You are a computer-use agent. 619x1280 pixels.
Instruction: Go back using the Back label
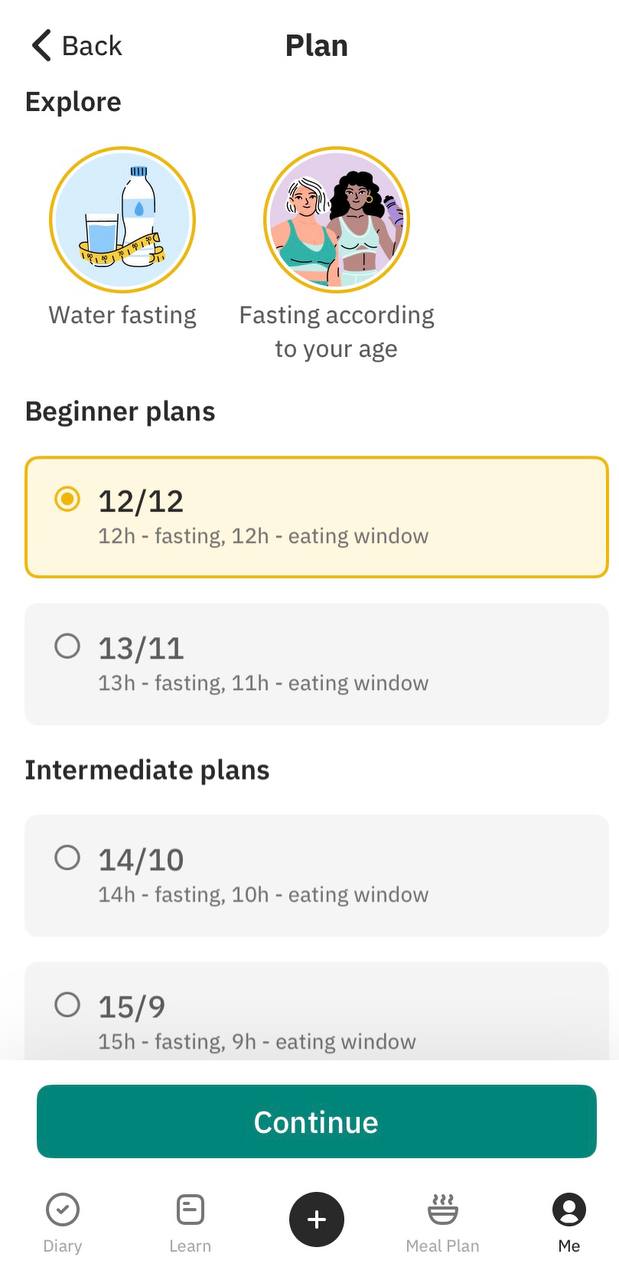pos(92,46)
